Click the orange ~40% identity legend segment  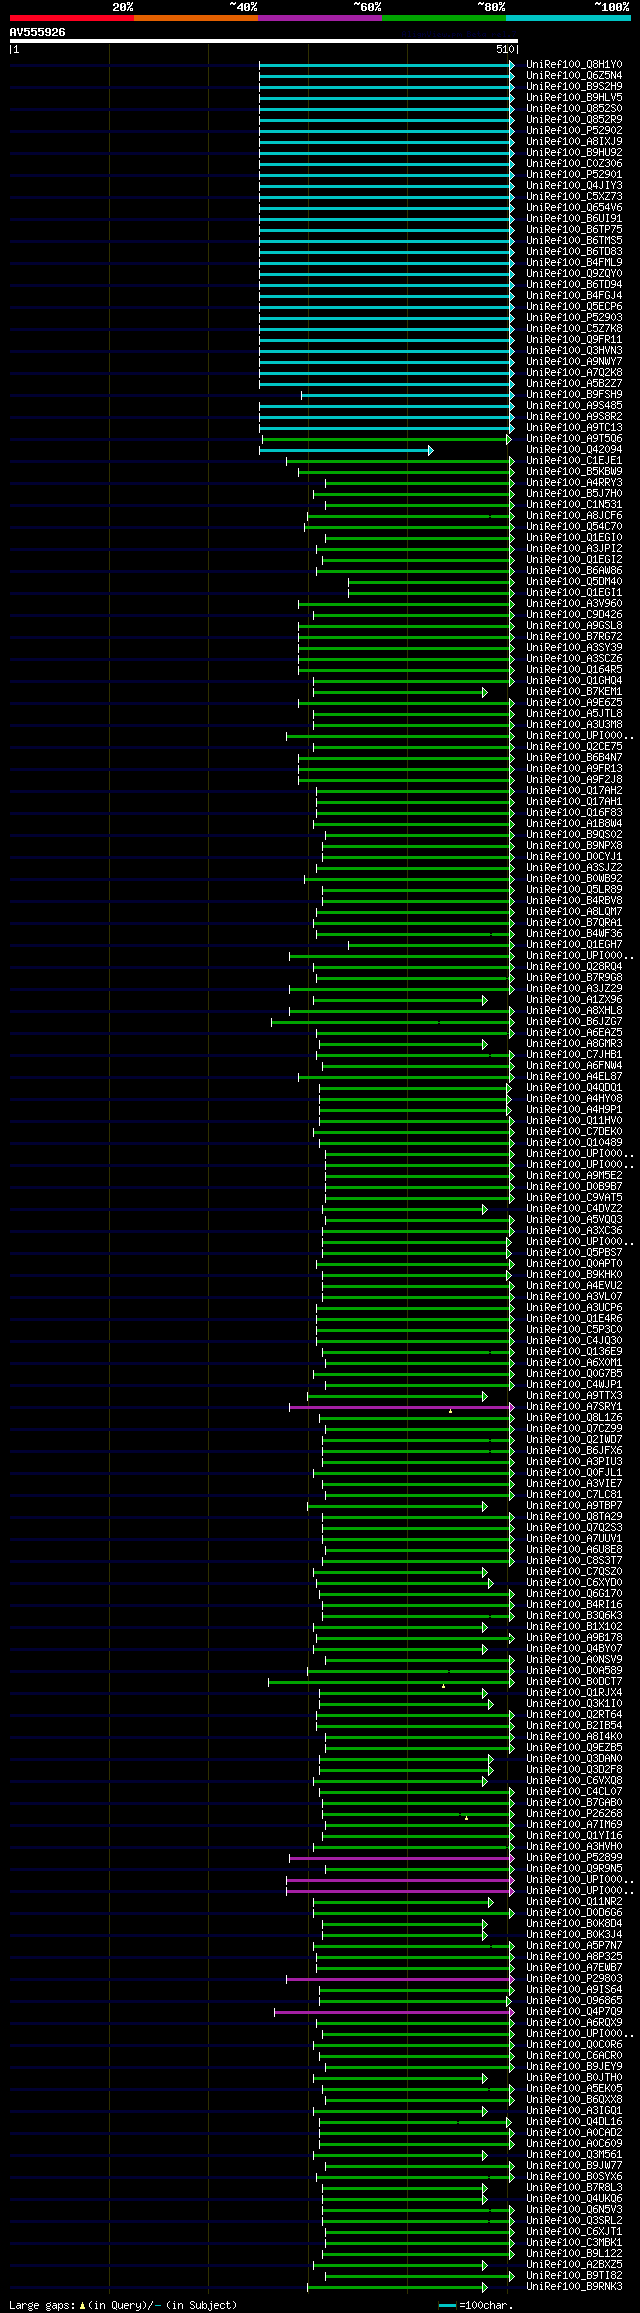(196, 18)
